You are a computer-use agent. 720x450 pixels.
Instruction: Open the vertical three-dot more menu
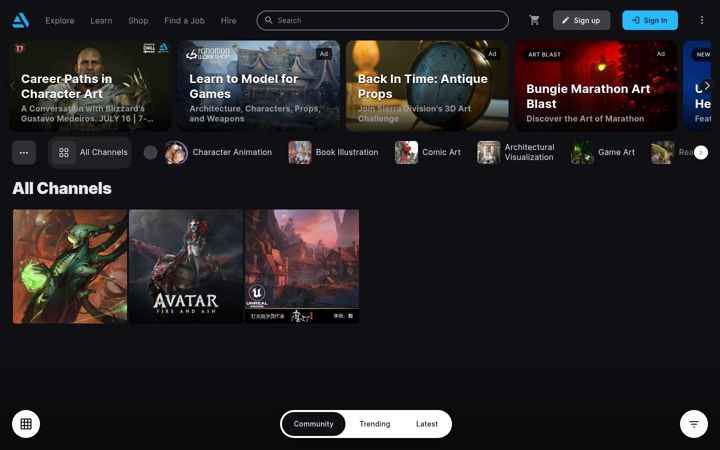tap(702, 20)
